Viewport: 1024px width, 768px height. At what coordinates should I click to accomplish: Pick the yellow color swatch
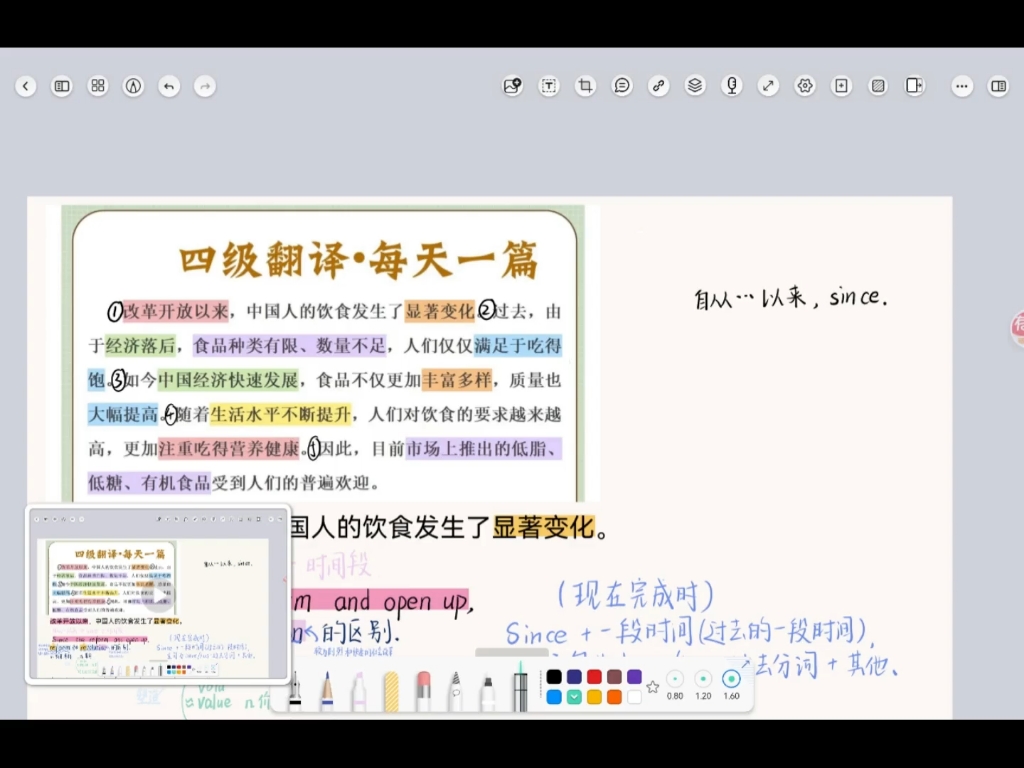594,697
